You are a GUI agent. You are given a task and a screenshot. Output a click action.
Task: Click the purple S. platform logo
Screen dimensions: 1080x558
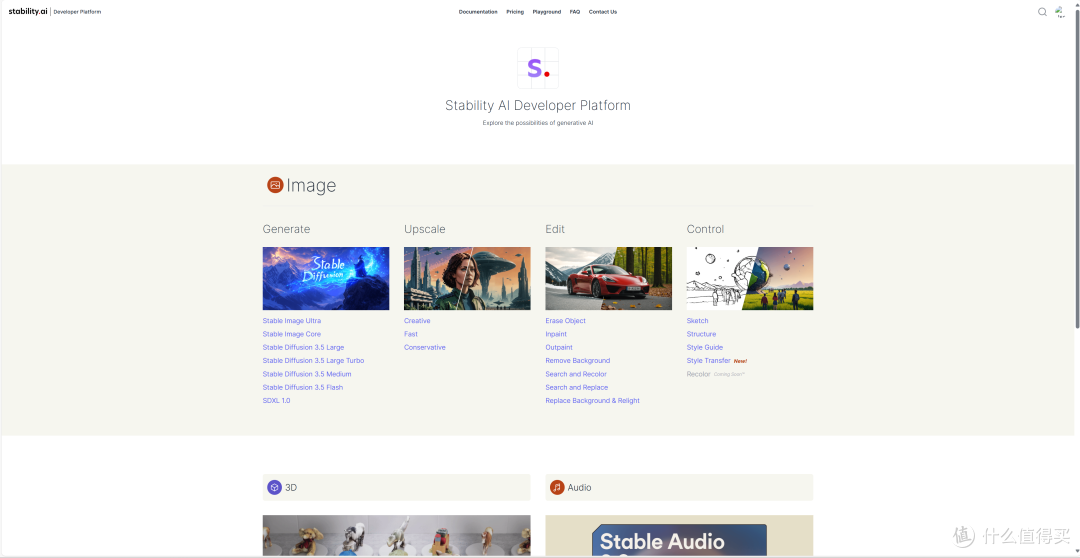coord(538,68)
